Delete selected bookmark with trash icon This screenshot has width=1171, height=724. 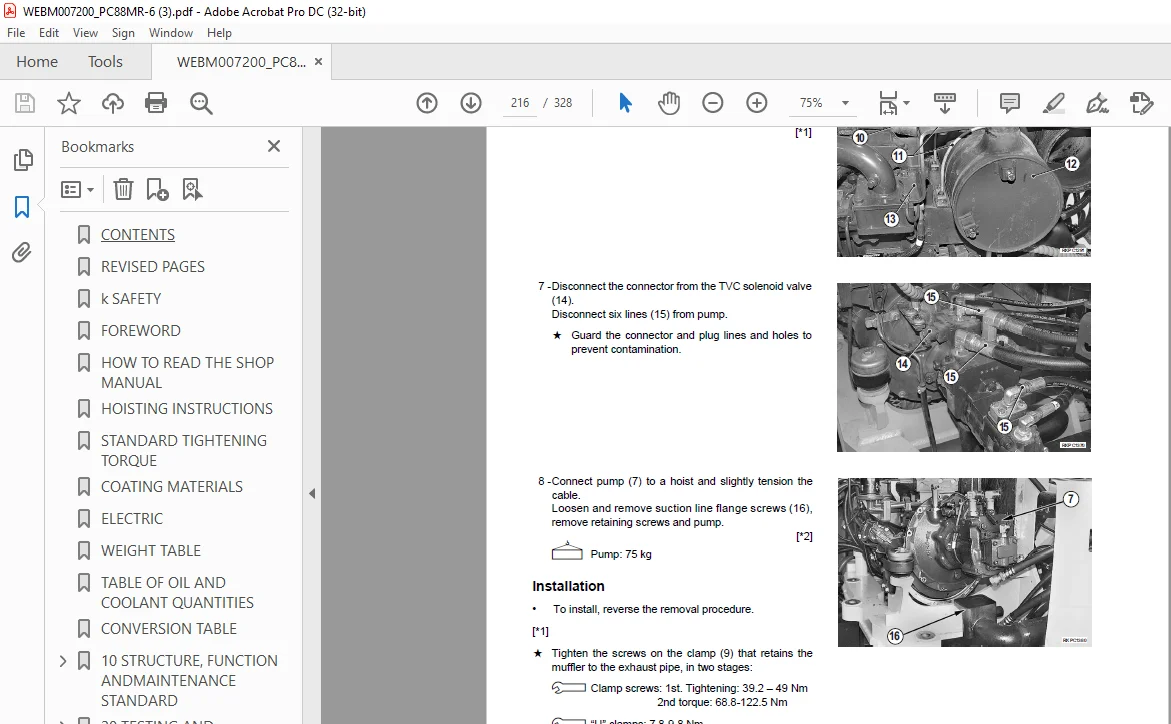123,189
